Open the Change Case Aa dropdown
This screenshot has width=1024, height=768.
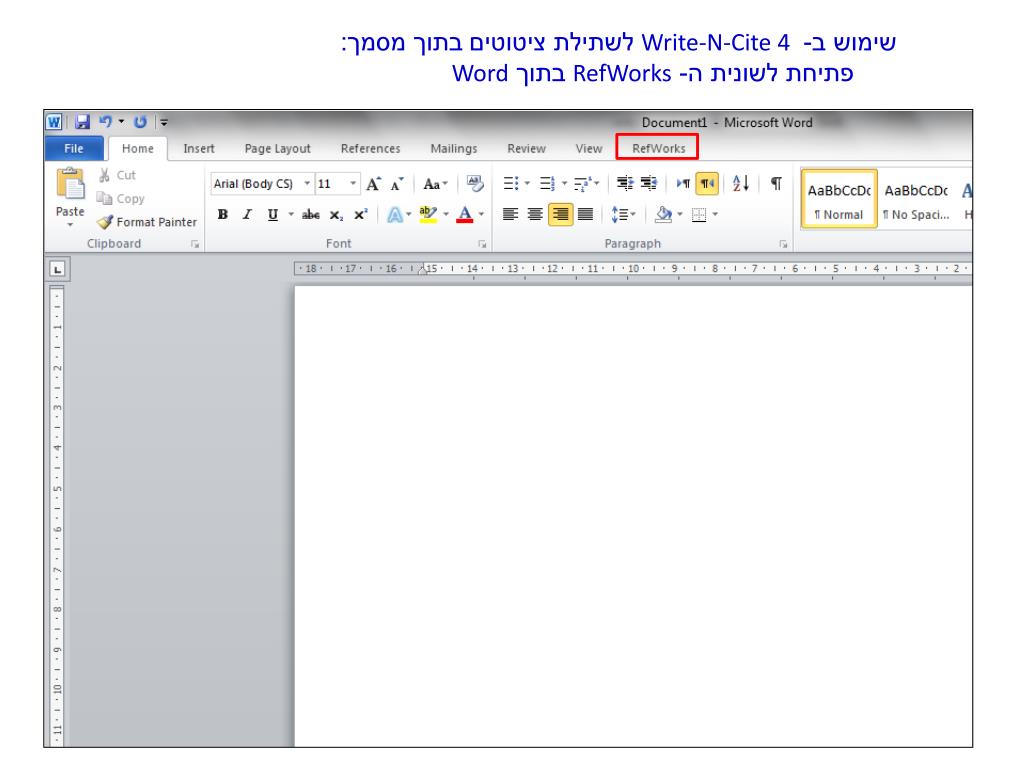coord(435,184)
